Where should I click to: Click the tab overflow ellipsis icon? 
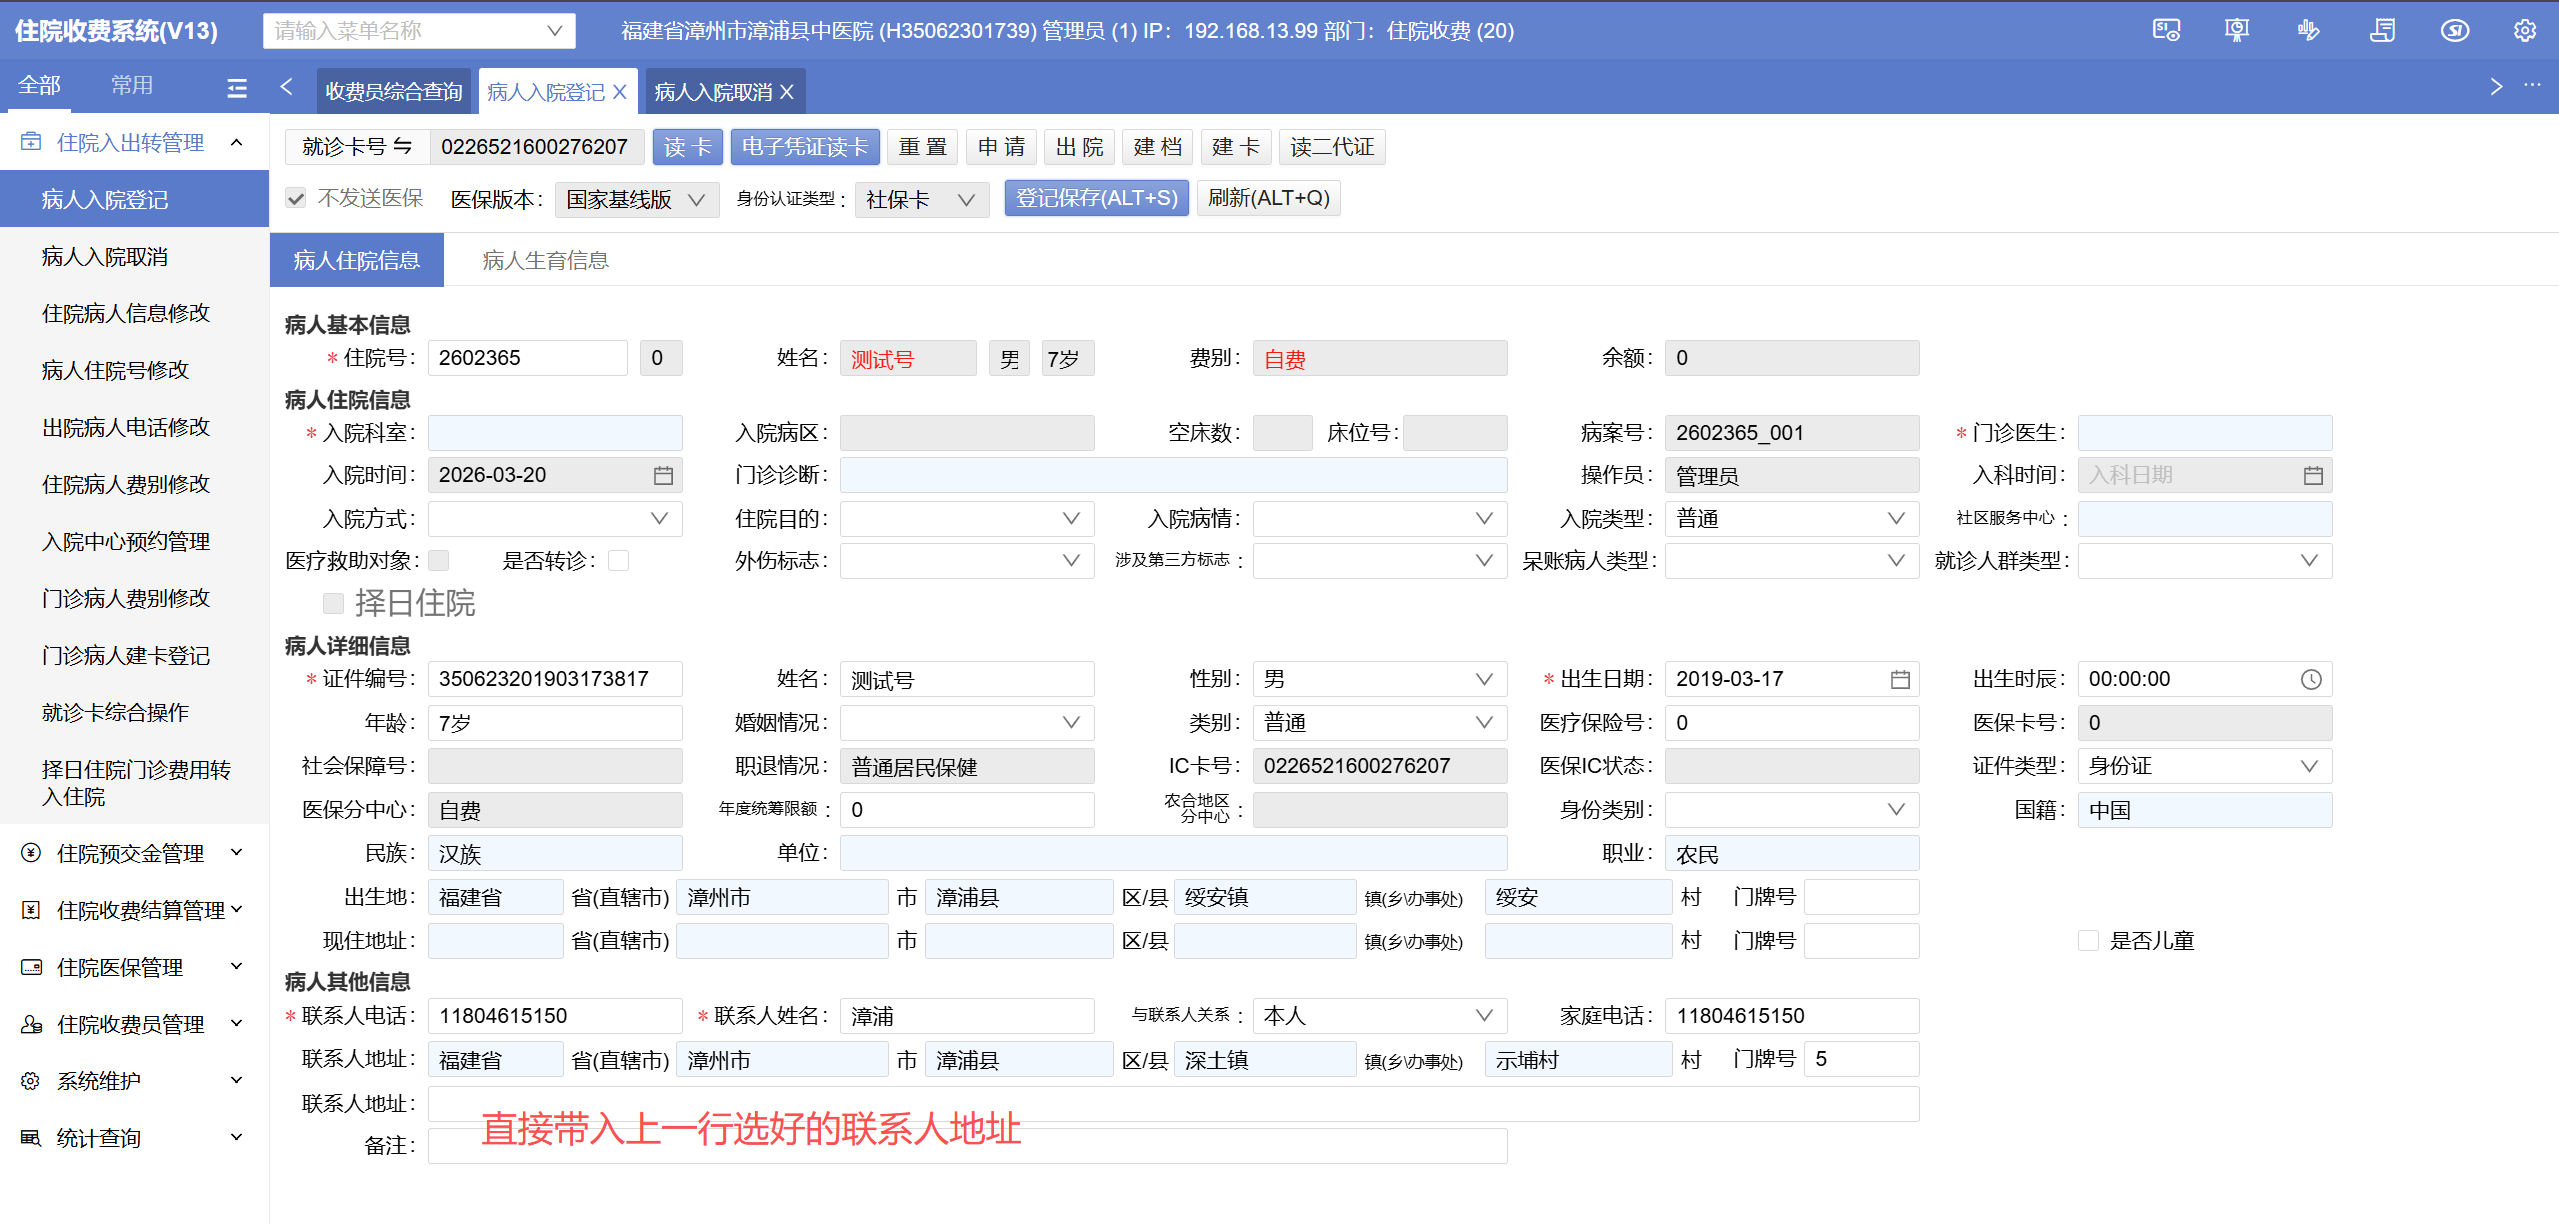[x=2532, y=86]
